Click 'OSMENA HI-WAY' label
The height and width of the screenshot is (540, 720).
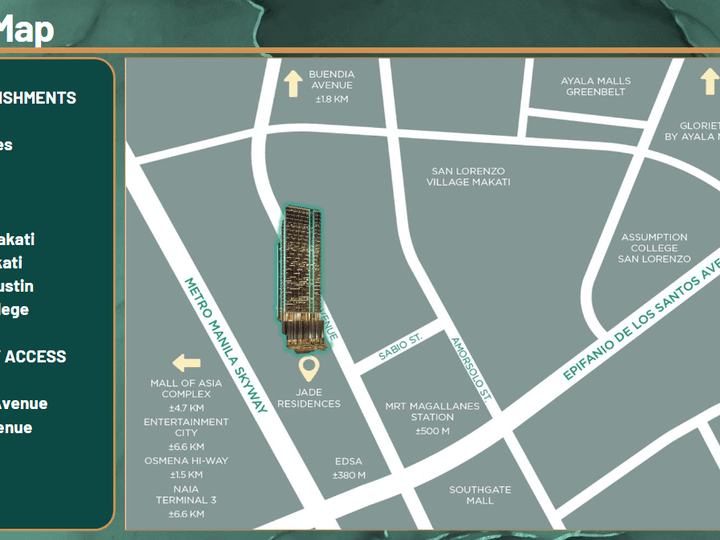(186, 461)
